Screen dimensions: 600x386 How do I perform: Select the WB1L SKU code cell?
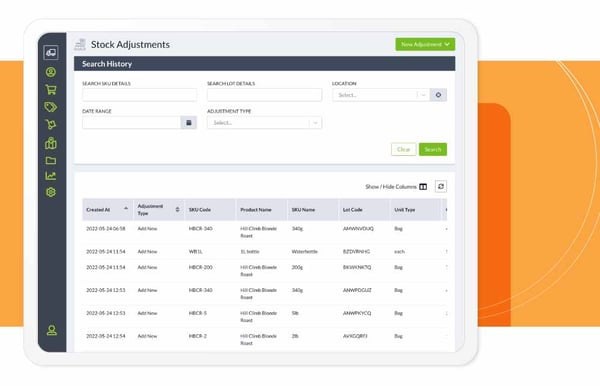coord(196,251)
